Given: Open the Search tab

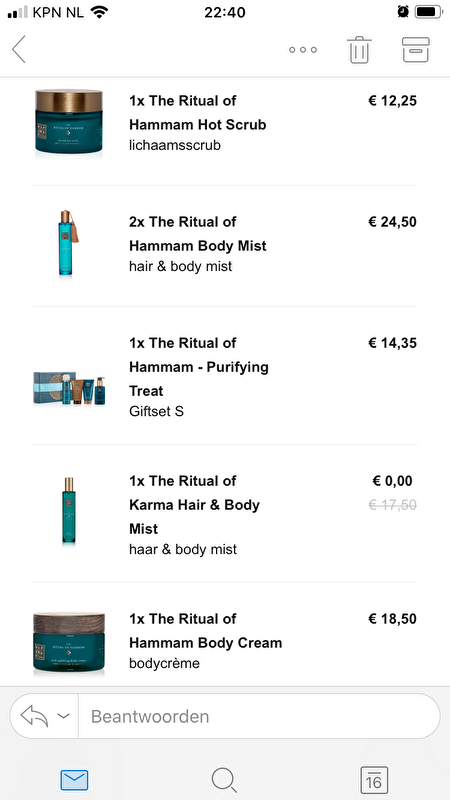Looking at the screenshot, I should click(224, 781).
